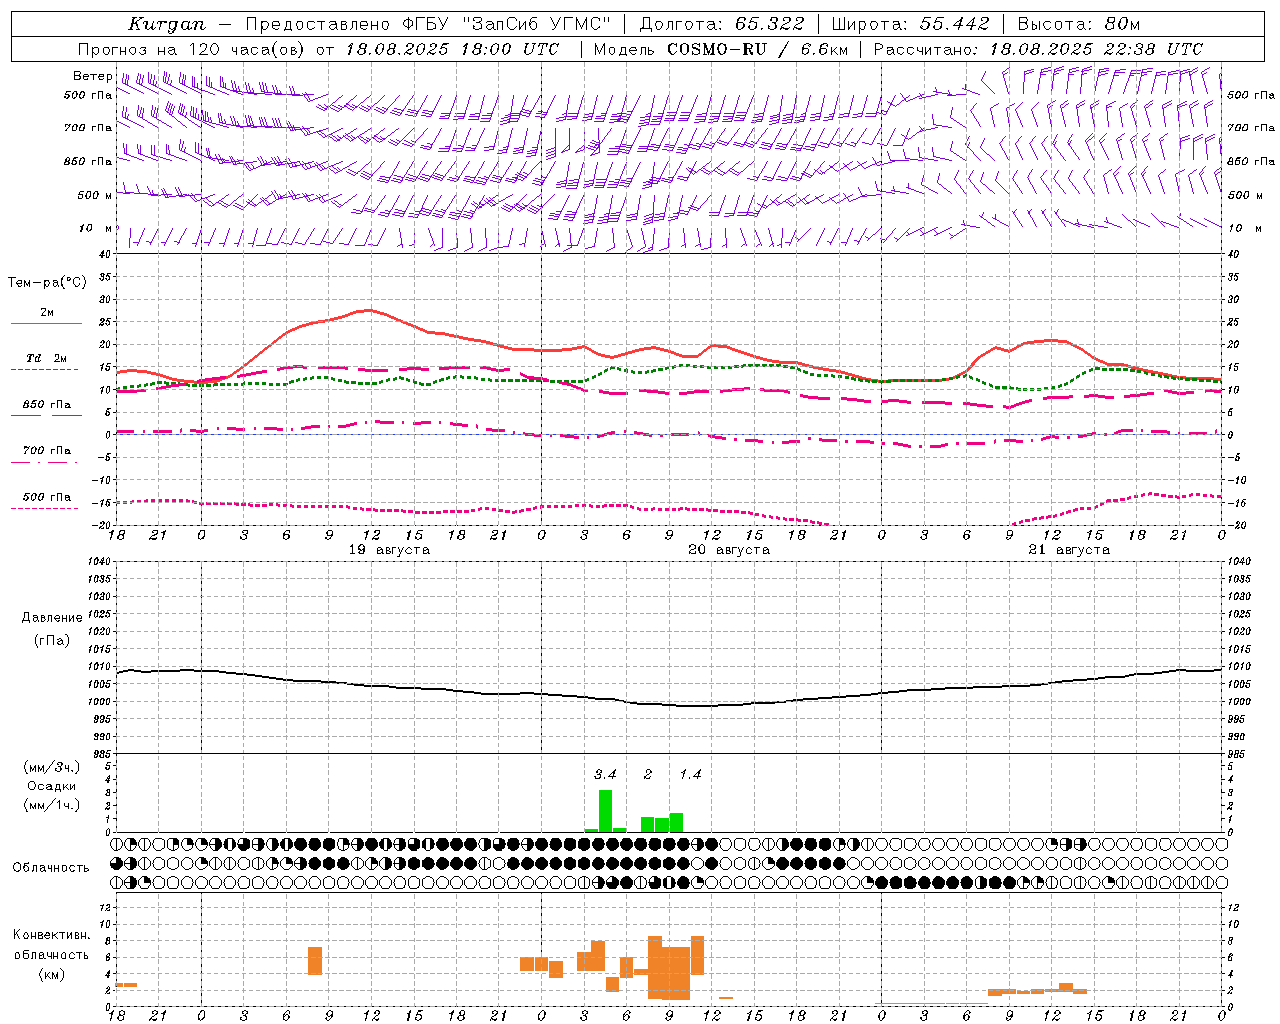Click the "(мм/3ч.)" unit label
This screenshot has width=1280, height=1024.
coord(52,767)
